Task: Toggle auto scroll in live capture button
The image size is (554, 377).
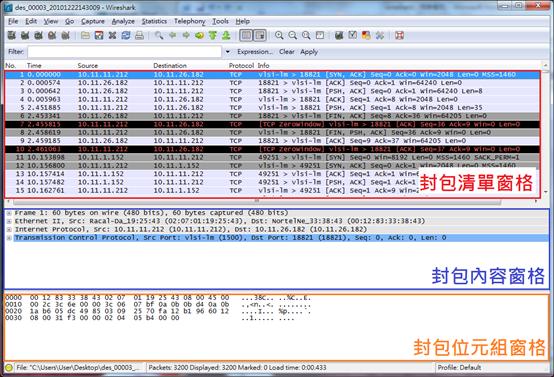Action: pos(260,35)
